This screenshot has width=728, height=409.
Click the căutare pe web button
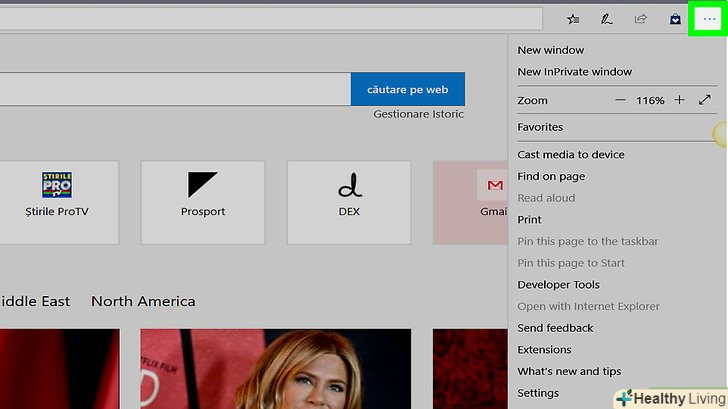408,89
